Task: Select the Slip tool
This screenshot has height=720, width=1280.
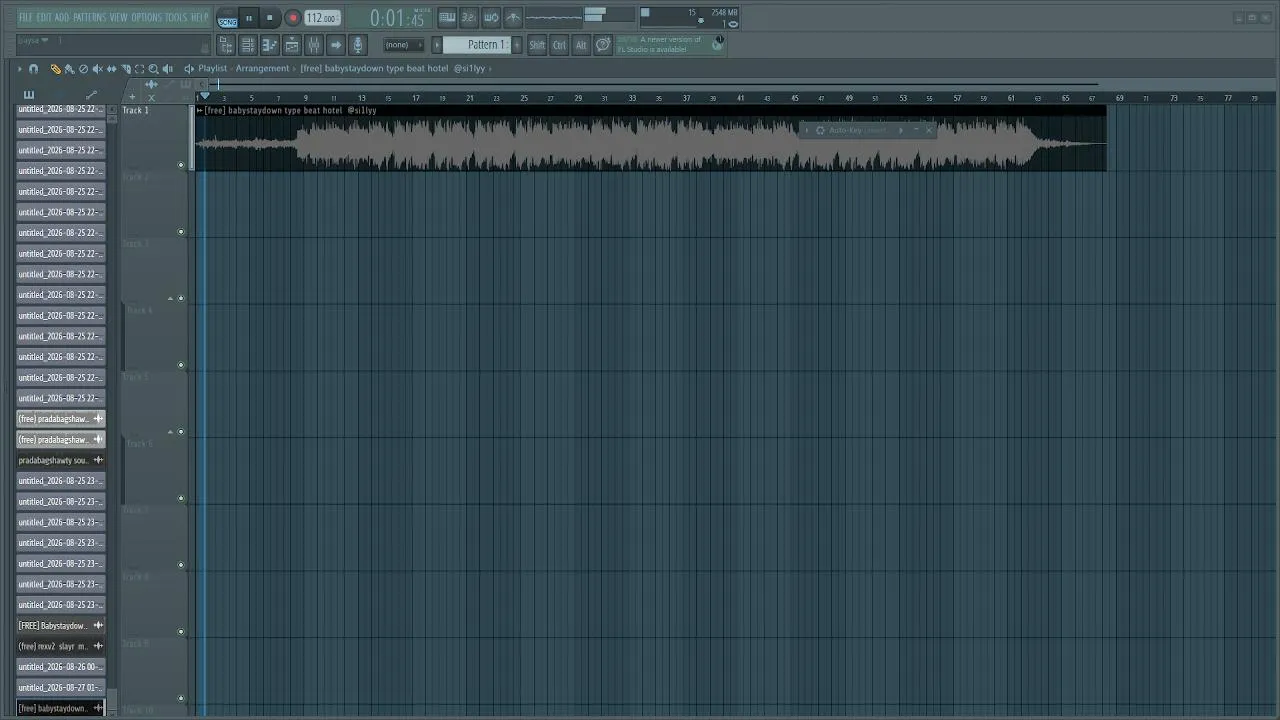Action: (x=111, y=69)
